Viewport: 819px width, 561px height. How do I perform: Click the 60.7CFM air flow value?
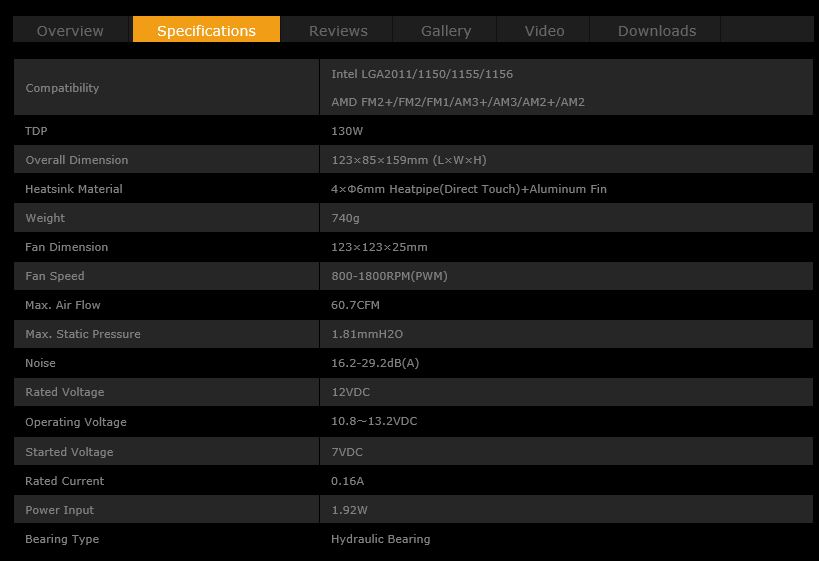pyautogui.click(x=355, y=305)
